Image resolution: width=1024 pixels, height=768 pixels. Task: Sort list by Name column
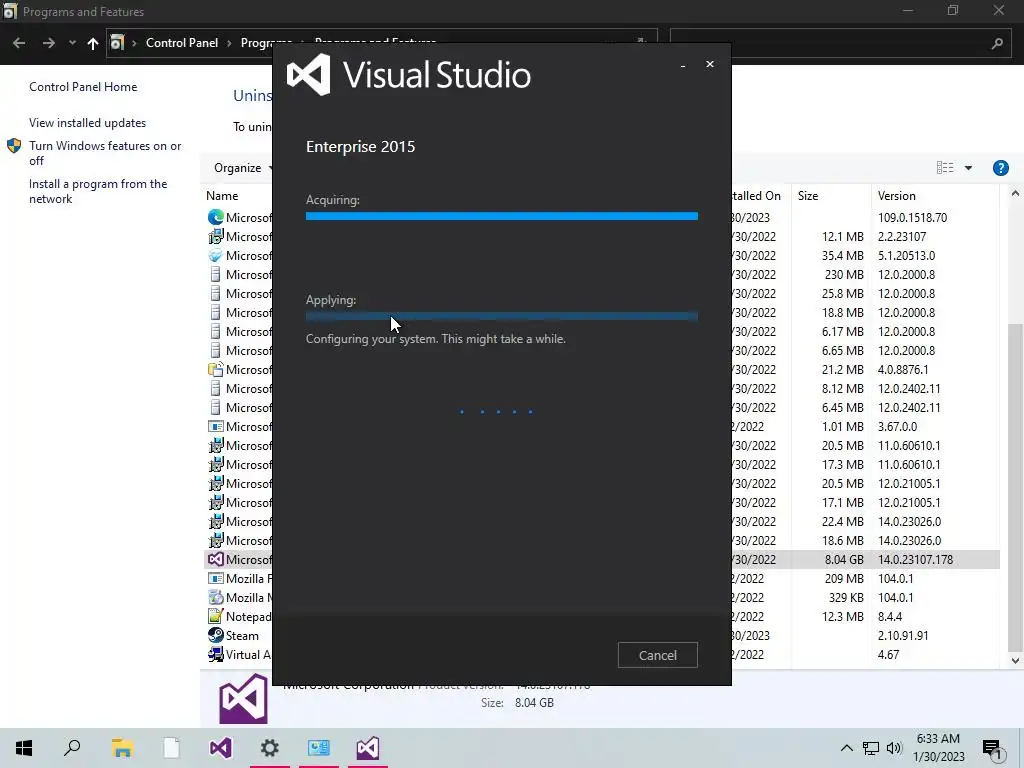(x=222, y=196)
